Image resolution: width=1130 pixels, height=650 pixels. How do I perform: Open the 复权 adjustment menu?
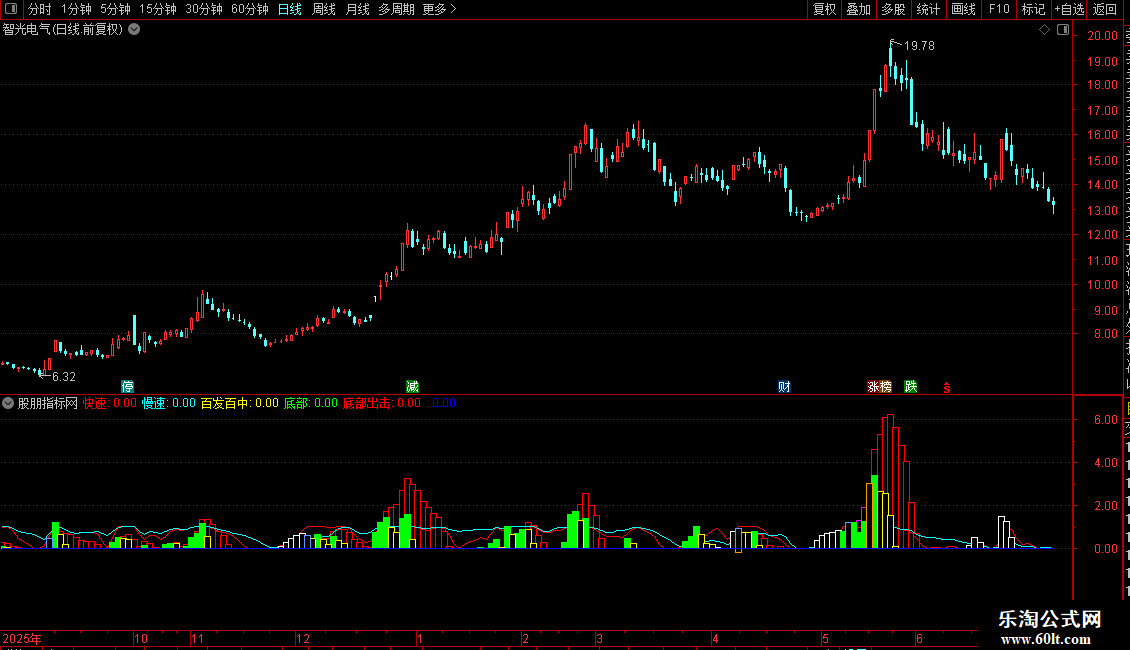click(x=824, y=9)
